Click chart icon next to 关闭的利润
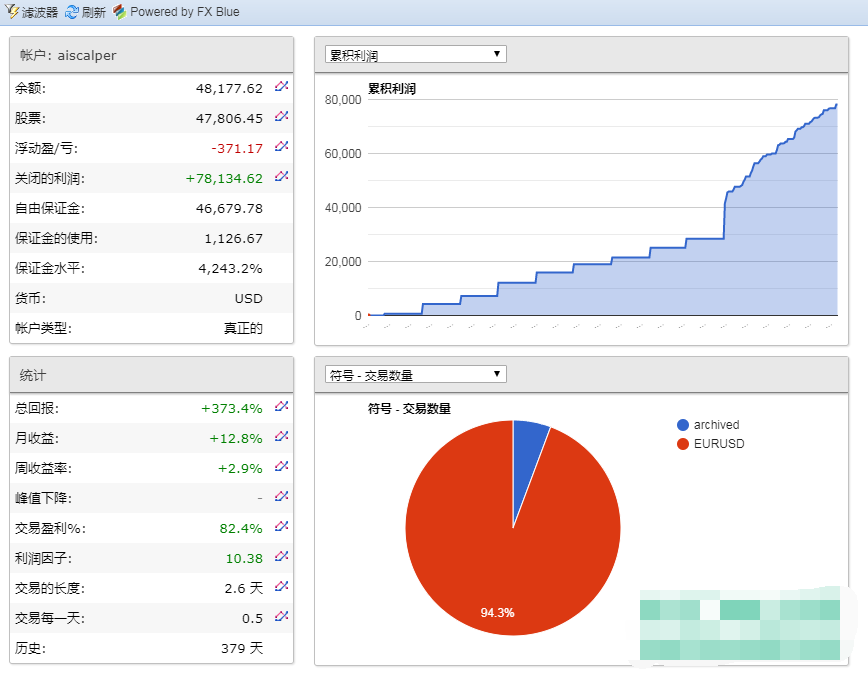 pyautogui.click(x=282, y=177)
